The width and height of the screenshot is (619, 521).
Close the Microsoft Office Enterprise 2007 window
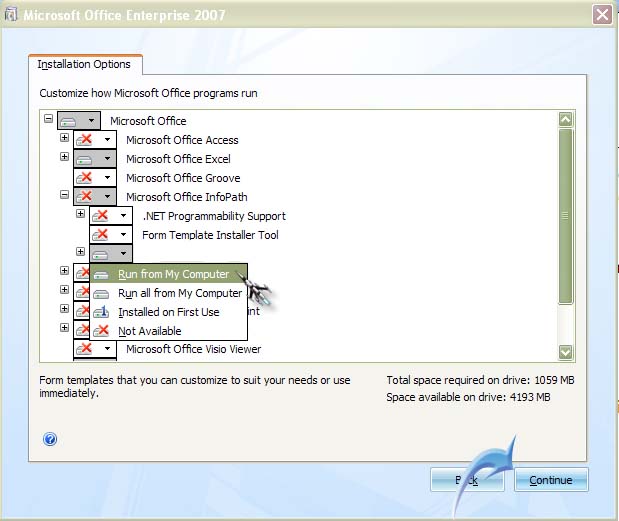click(x=602, y=15)
